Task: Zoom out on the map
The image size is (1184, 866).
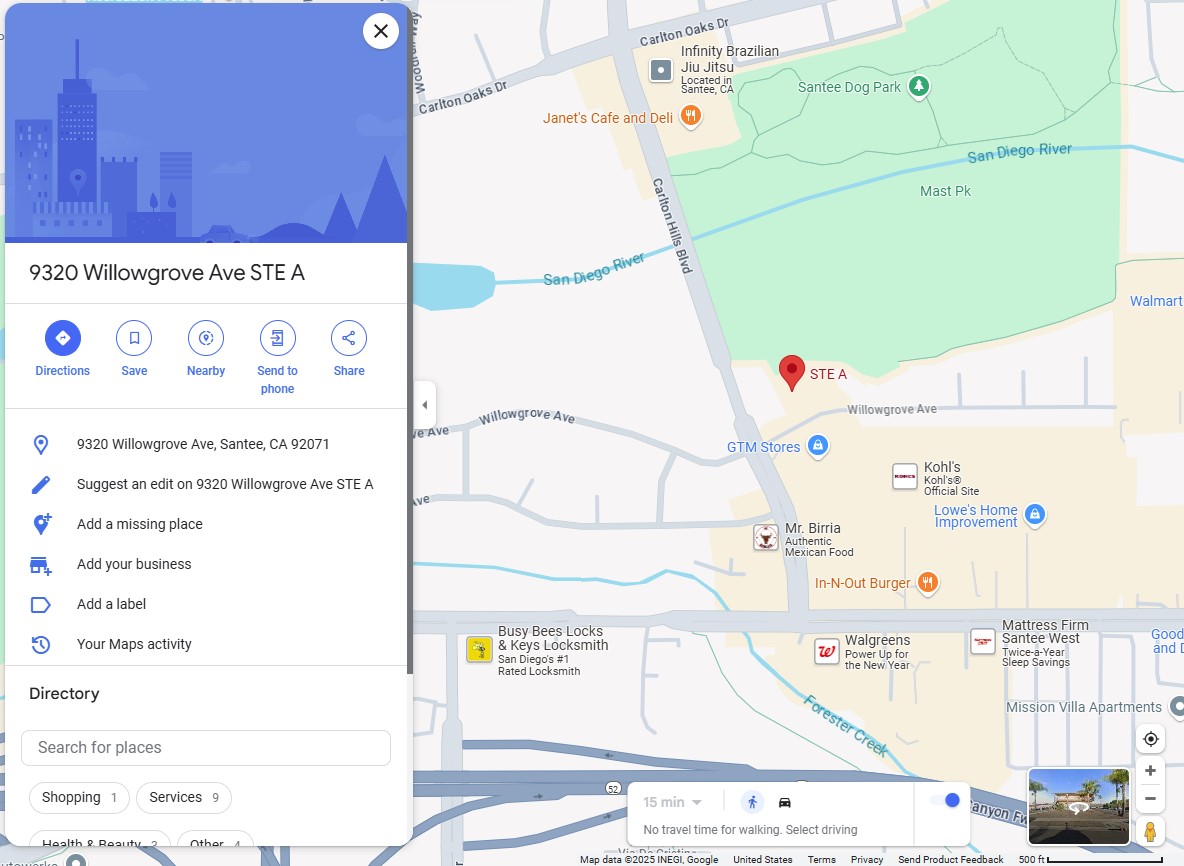Action: pyautogui.click(x=1150, y=799)
